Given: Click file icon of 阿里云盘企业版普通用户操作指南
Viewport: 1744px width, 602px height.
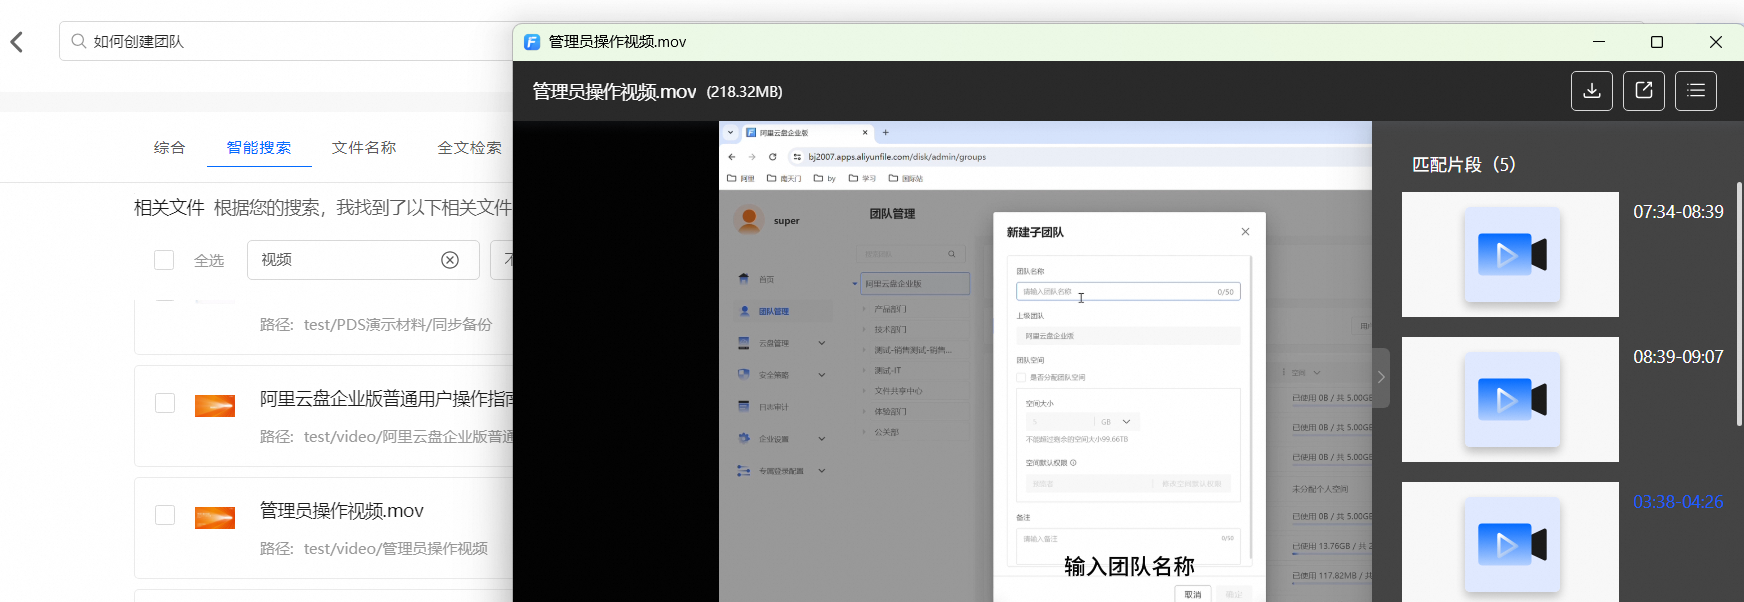Looking at the screenshot, I should [215, 405].
